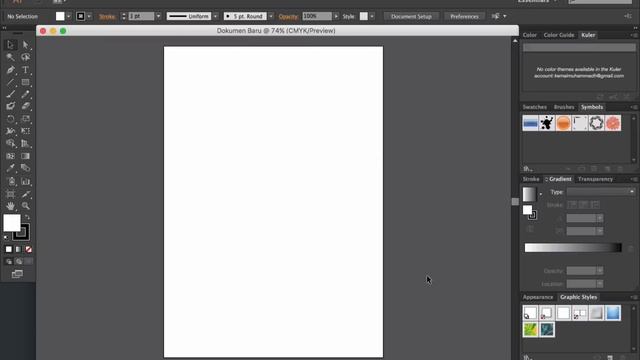This screenshot has width=640, height=360.
Task: Expand gradient swatch preset arrow
Action: click(541, 194)
